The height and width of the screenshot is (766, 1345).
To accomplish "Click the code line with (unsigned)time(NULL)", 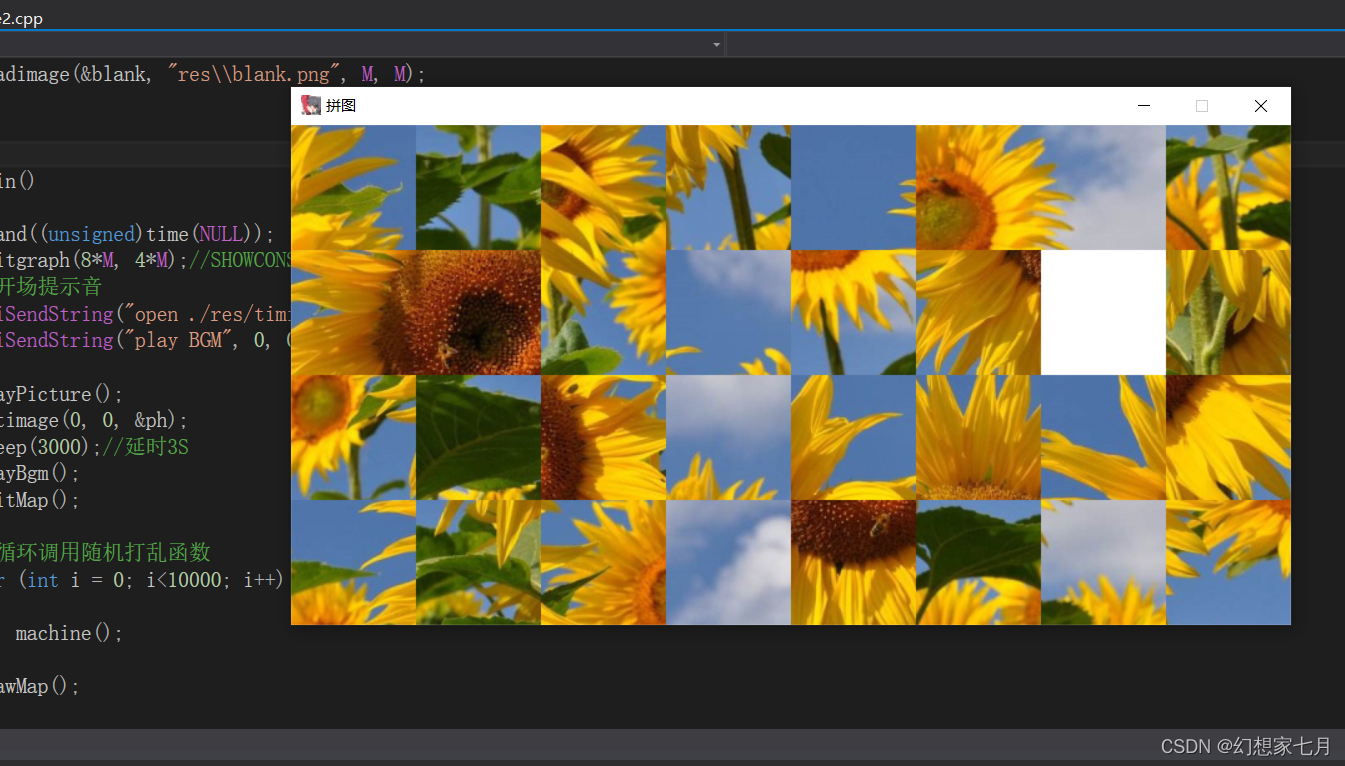I will pyautogui.click(x=137, y=234).
